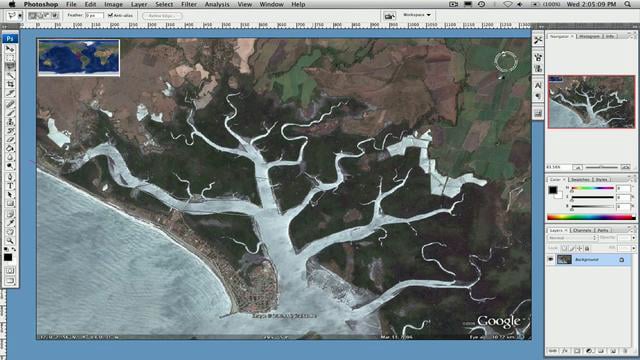640x360 pixels.
Task: Select the Path Selection tool
Action: coord(10,195)
